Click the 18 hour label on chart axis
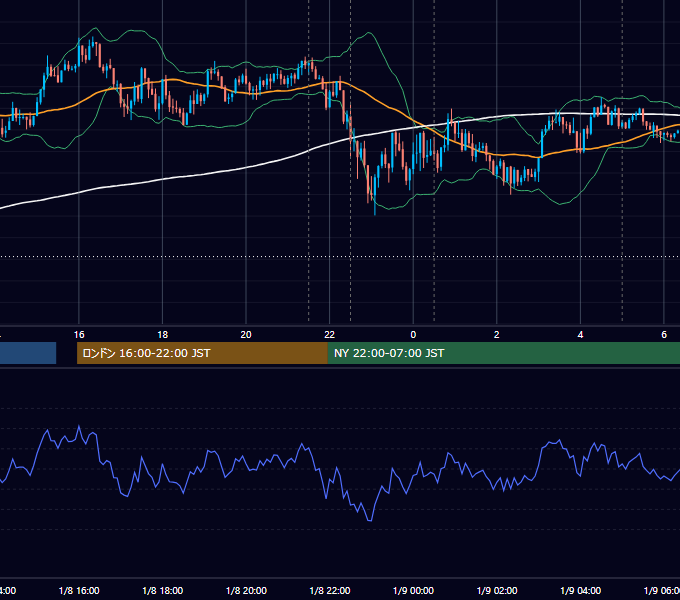 [x=163, y=335]
